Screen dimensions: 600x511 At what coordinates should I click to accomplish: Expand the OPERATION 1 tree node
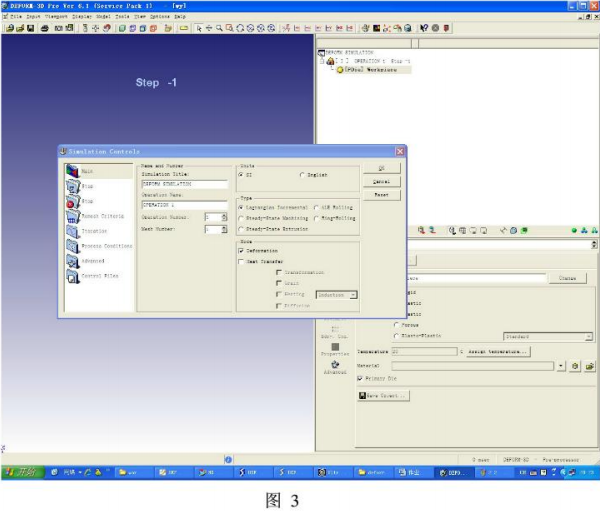click(x=321, y=61)
